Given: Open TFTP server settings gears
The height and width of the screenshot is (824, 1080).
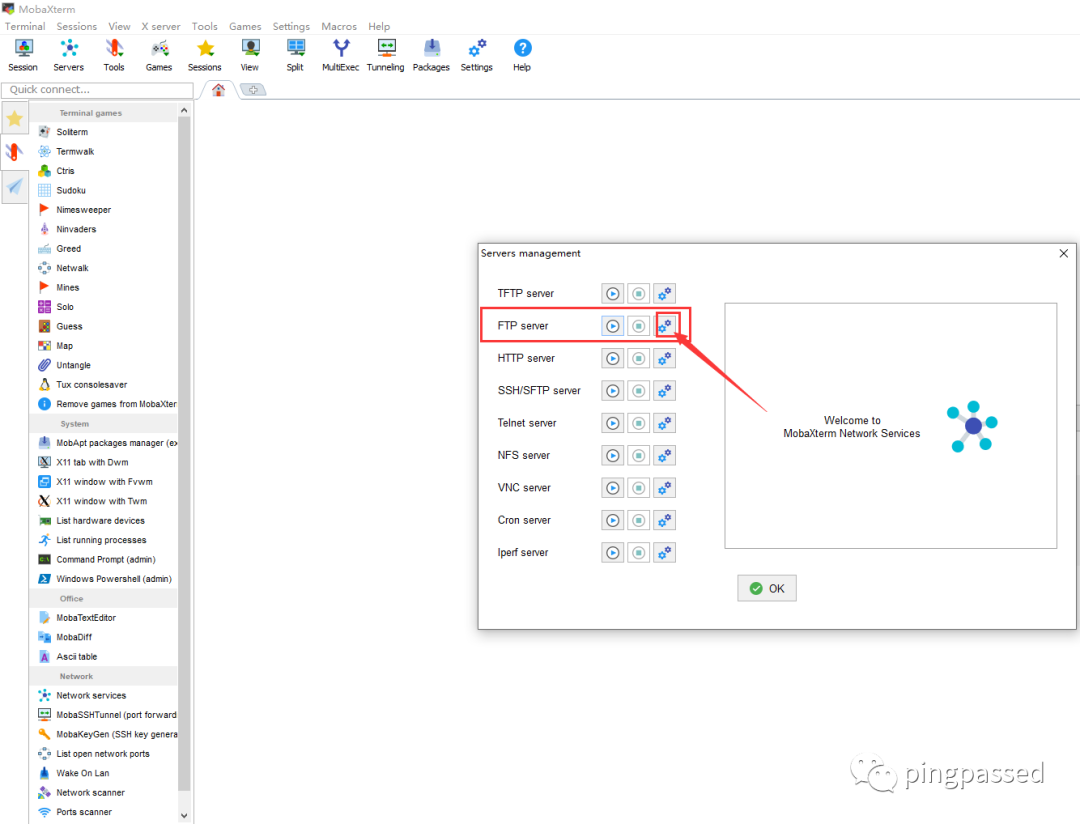Looking at the screenshot, I should (x=665, y=293).
